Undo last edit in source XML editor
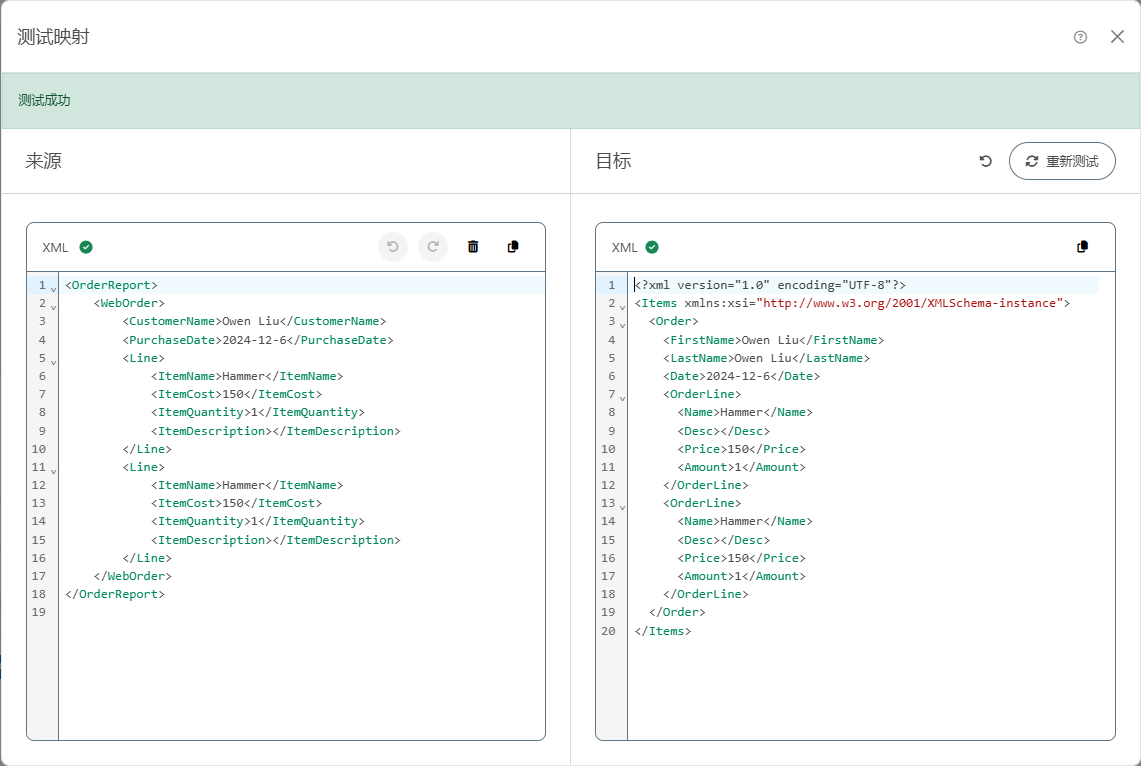 (393, 247)
